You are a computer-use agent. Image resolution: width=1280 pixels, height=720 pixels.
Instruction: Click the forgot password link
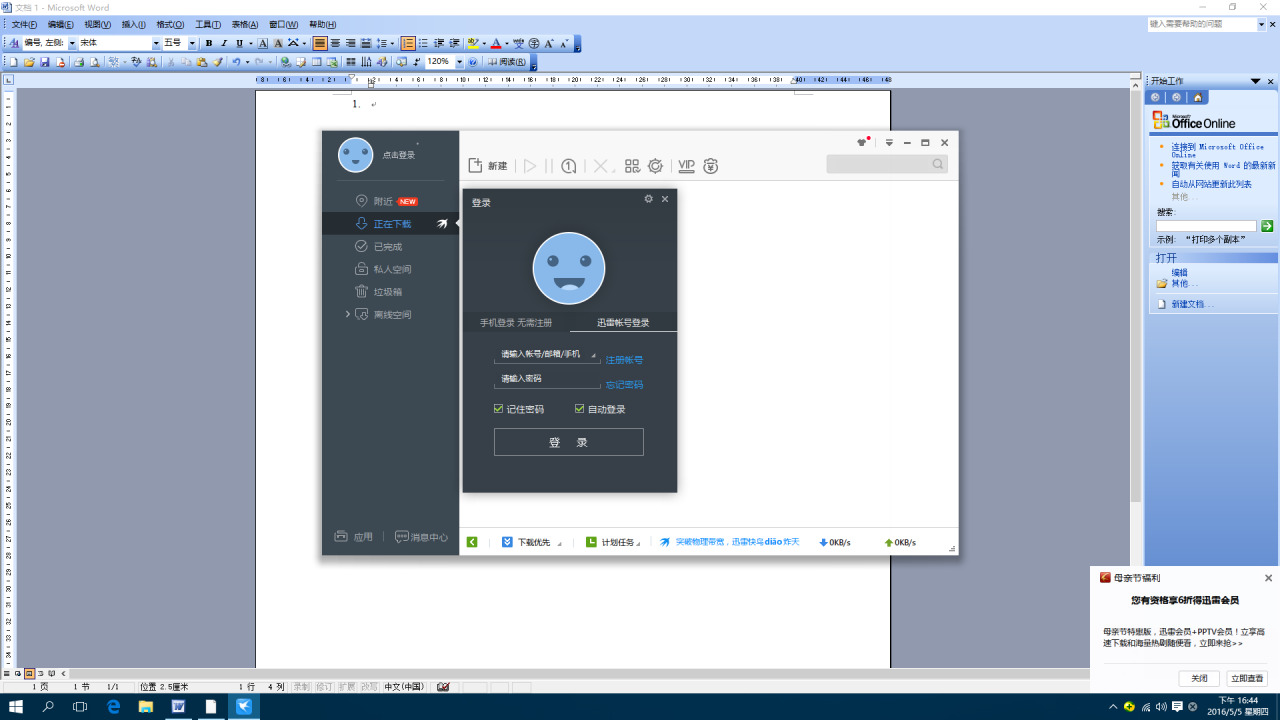click(x=624, y=385)
